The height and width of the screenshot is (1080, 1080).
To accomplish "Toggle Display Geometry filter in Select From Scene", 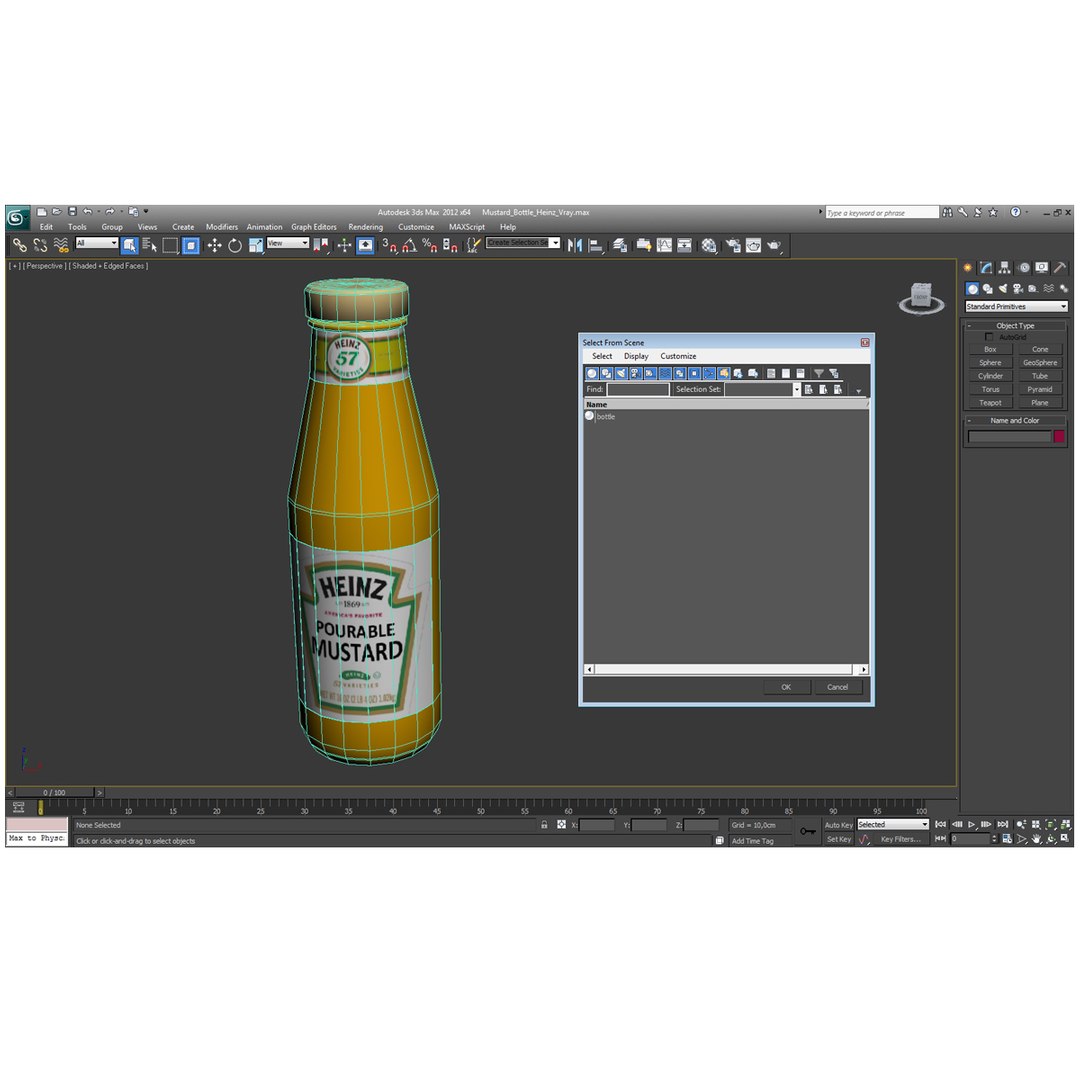I will click(592, 373).
